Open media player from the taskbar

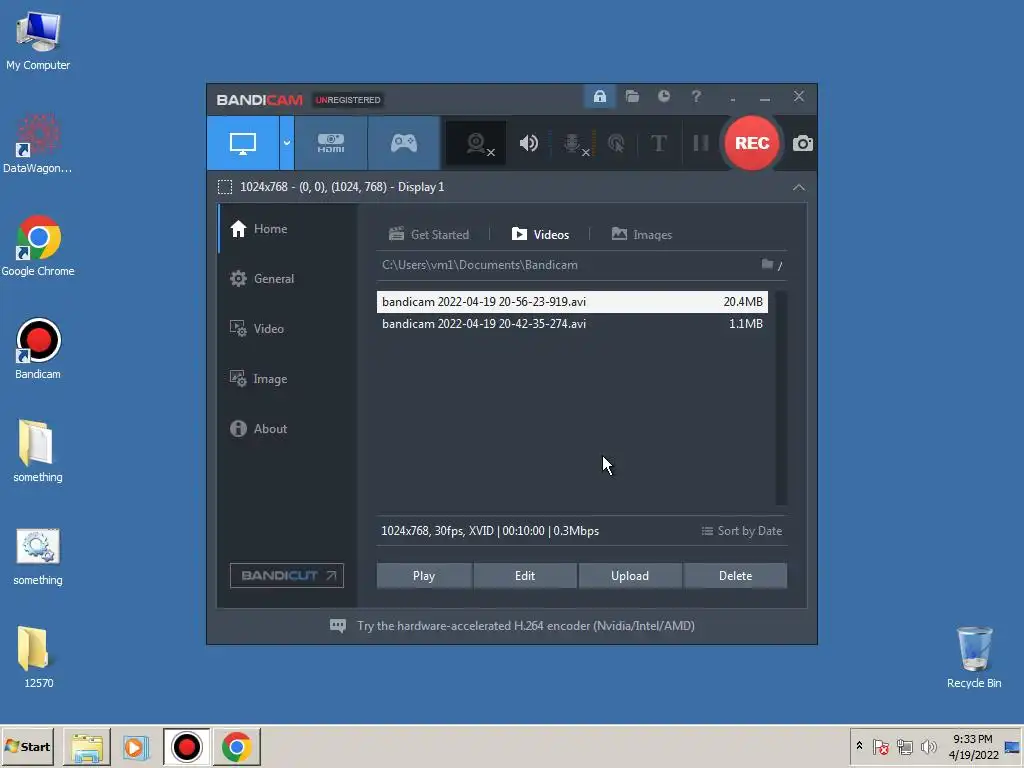tap(136, 746)
